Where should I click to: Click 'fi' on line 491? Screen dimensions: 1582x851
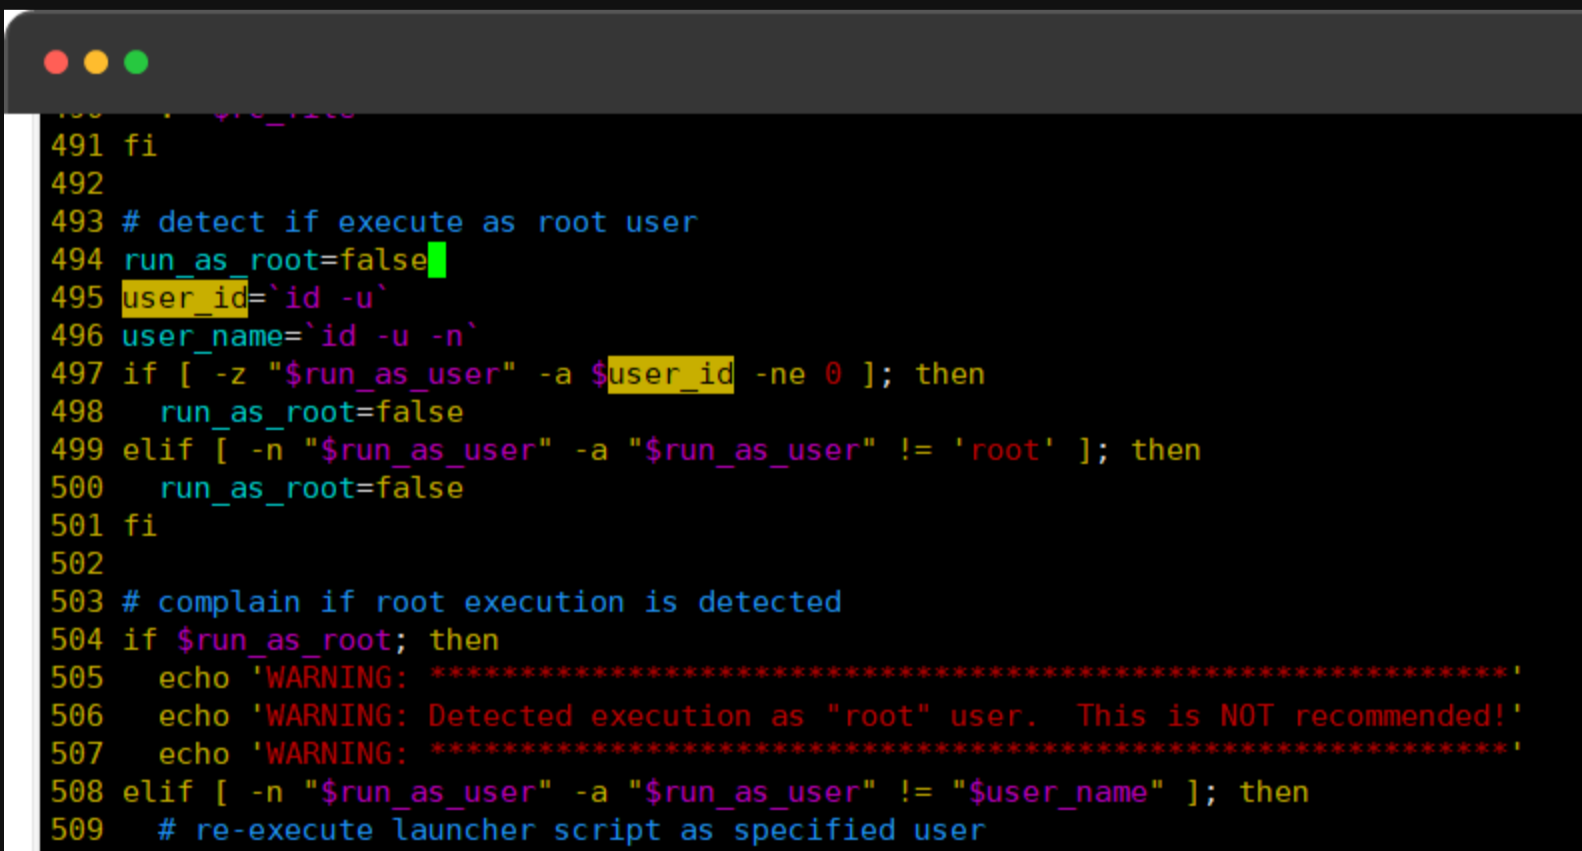pyautogui.click(x=140, y=146)
